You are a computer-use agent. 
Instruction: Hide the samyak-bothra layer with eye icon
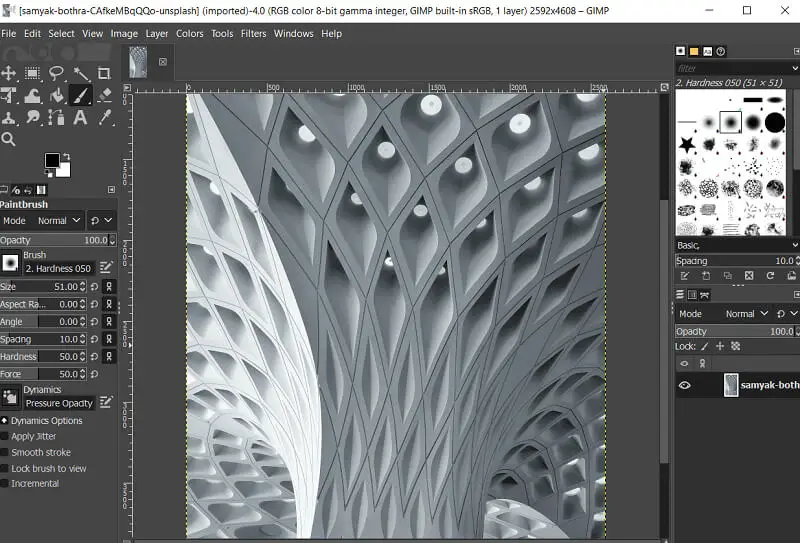pos(685,385)
